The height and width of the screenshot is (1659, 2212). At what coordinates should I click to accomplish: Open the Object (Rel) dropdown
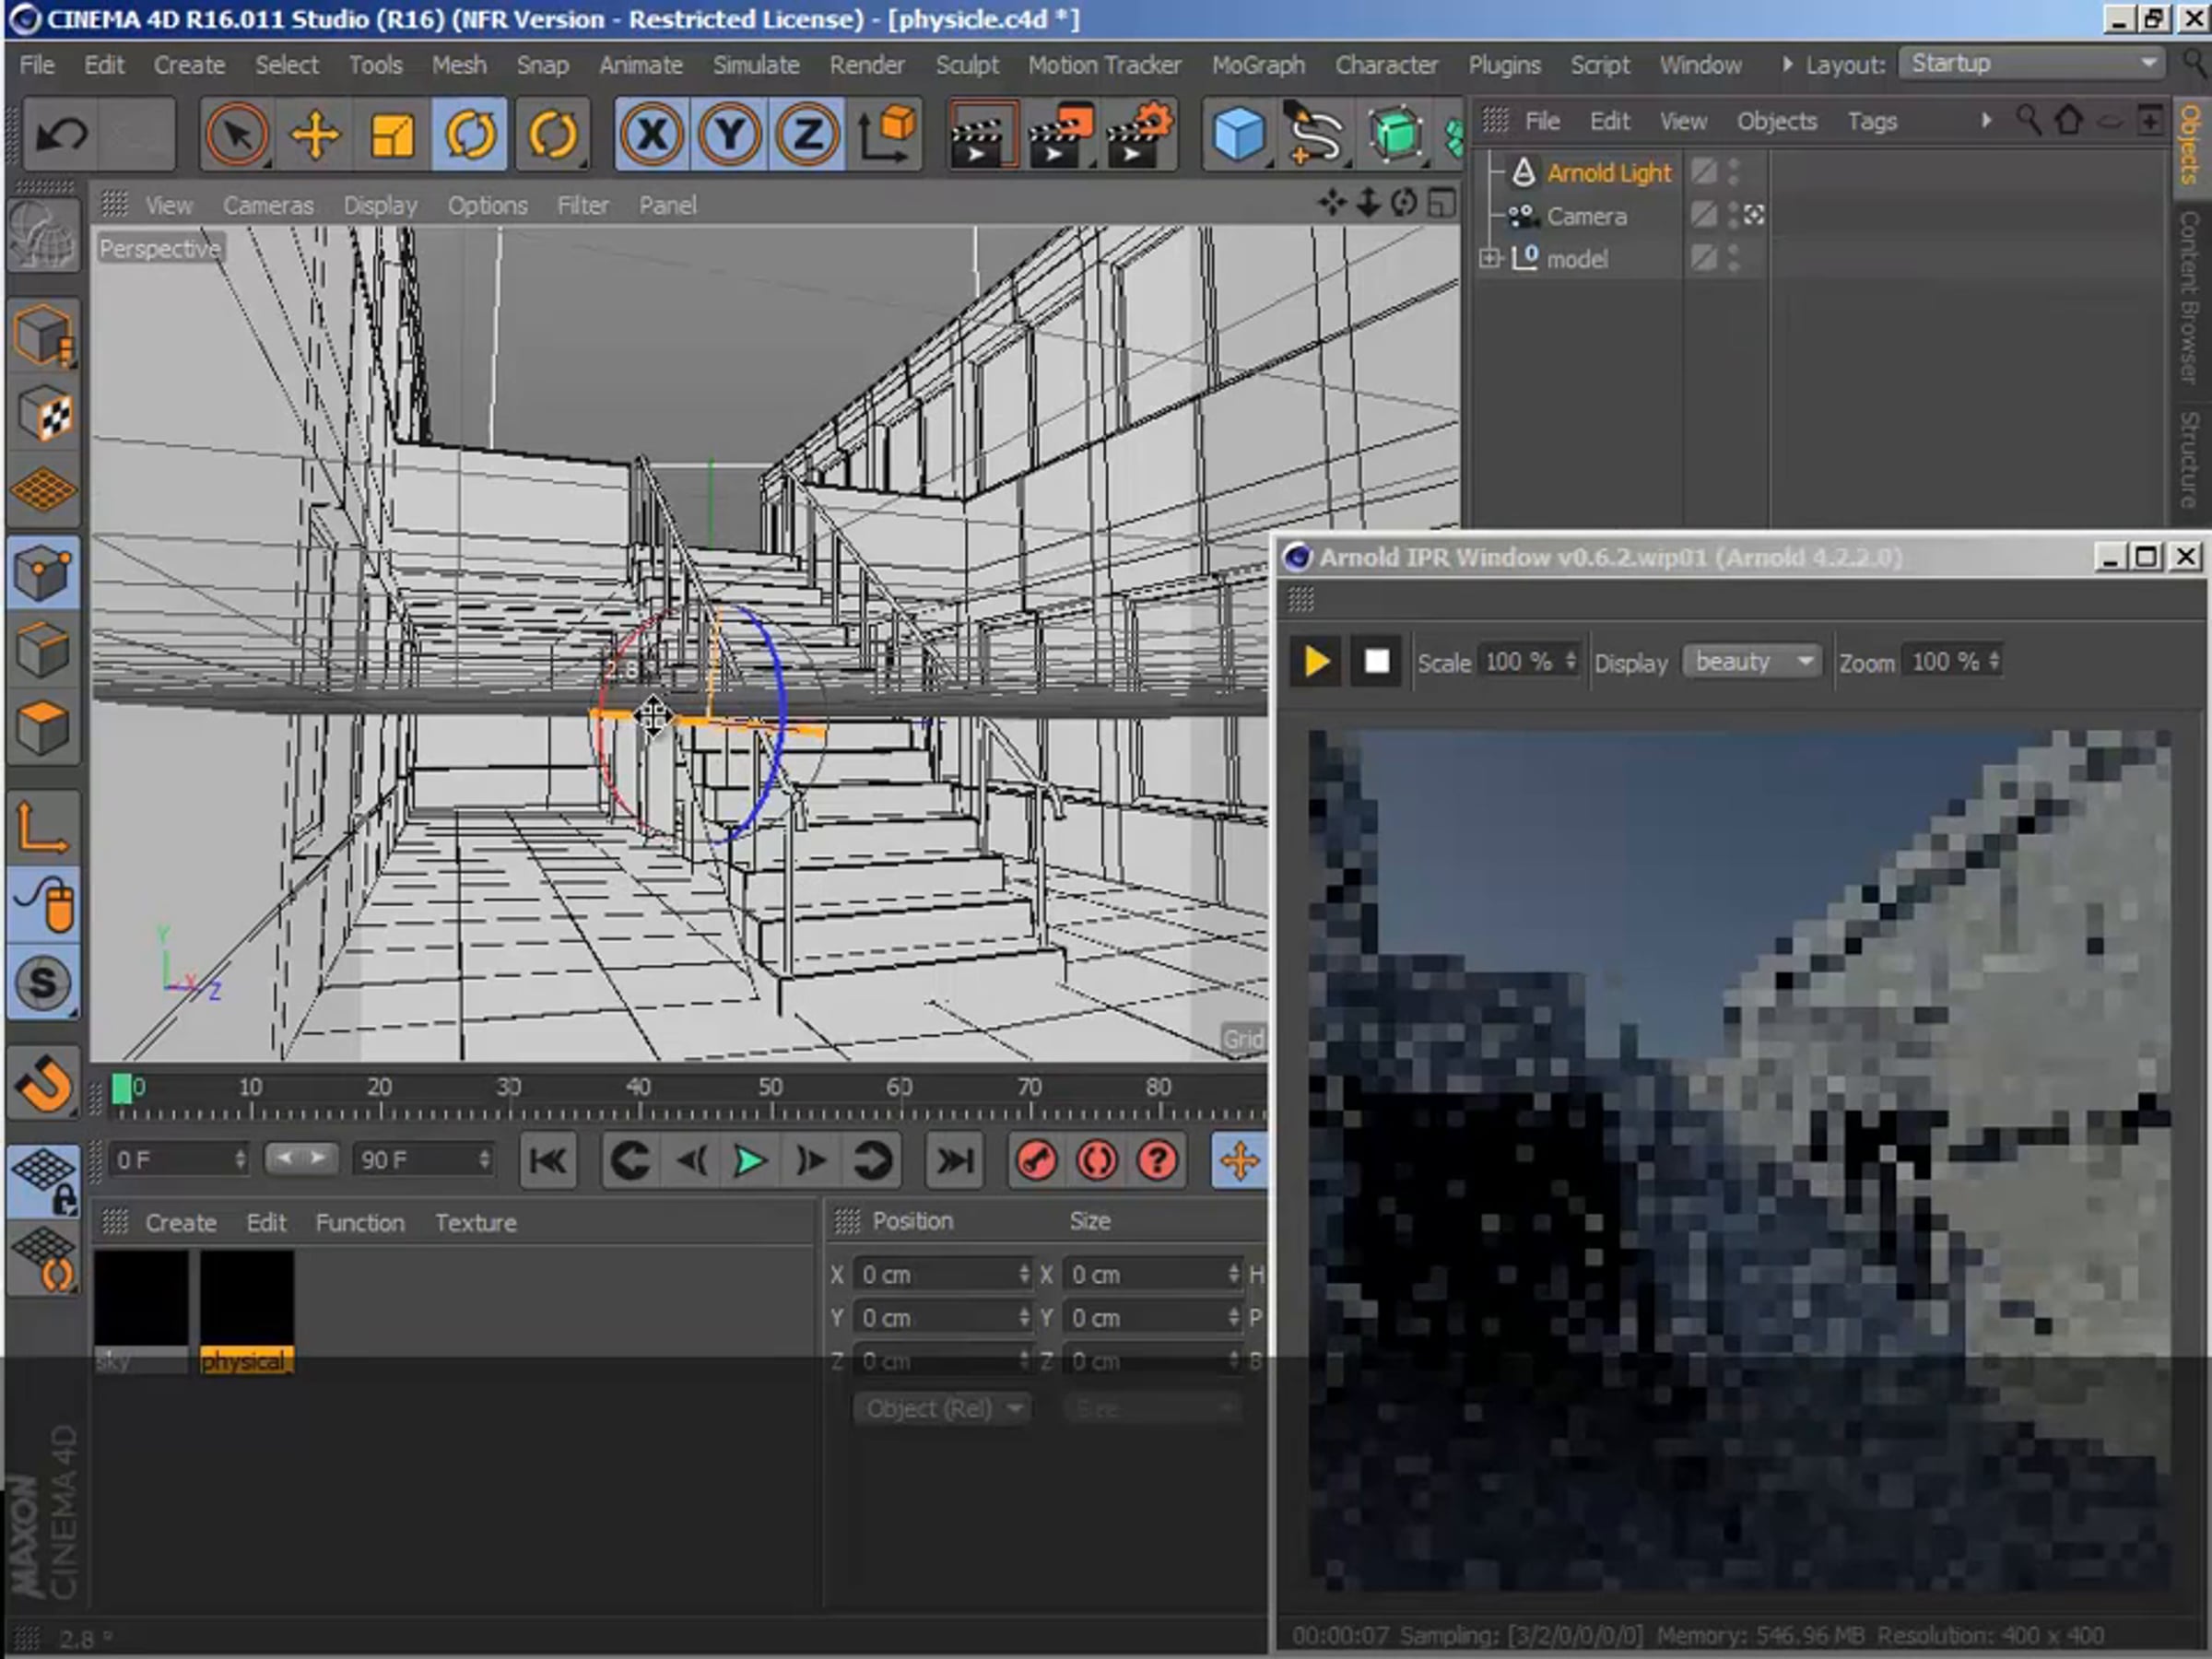click(x=941, y=1408)
